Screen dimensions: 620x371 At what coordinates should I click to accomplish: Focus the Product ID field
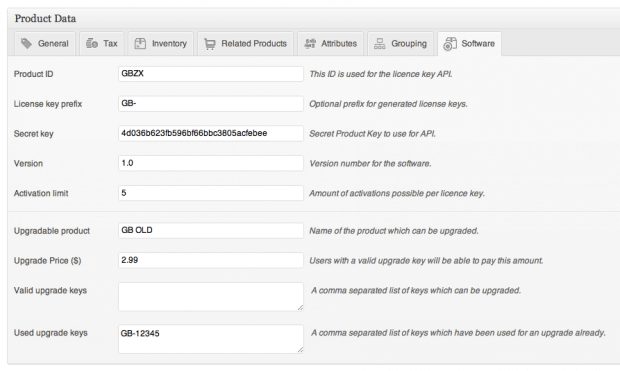[x=211, y=74]
